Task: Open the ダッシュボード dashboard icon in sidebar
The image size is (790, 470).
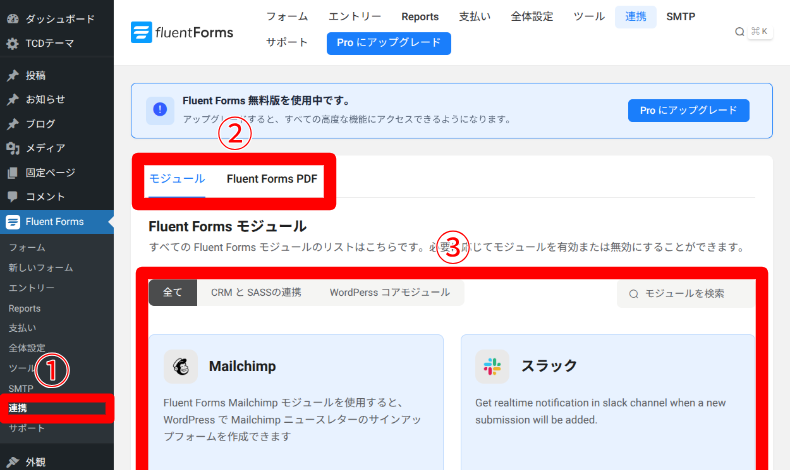Action: [x=13, y=19]
